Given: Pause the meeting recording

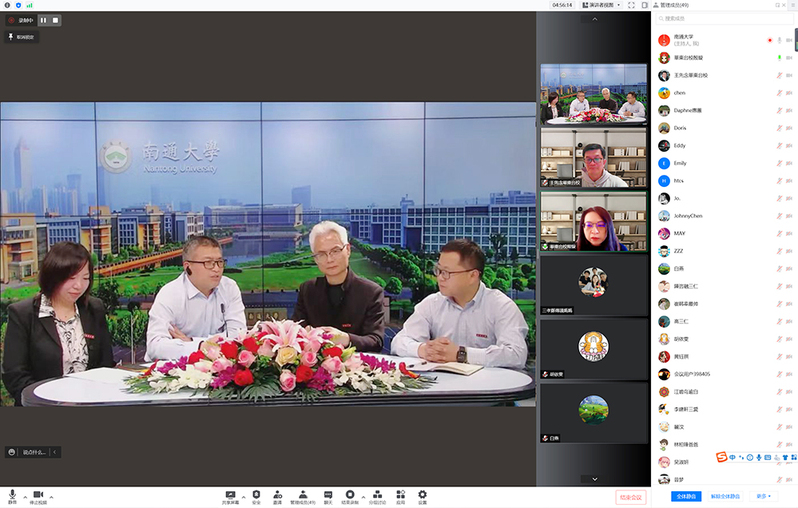Looking at the screenshot, I should click(x=43, y=20).
